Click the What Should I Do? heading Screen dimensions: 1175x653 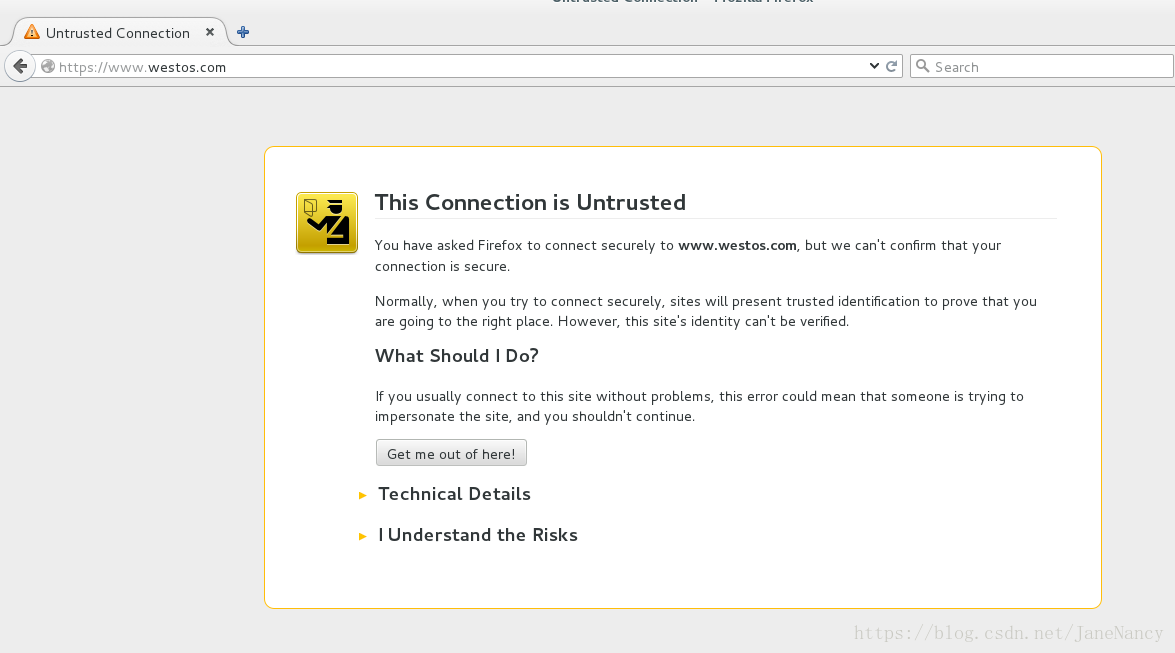click(x=456, y=355)
